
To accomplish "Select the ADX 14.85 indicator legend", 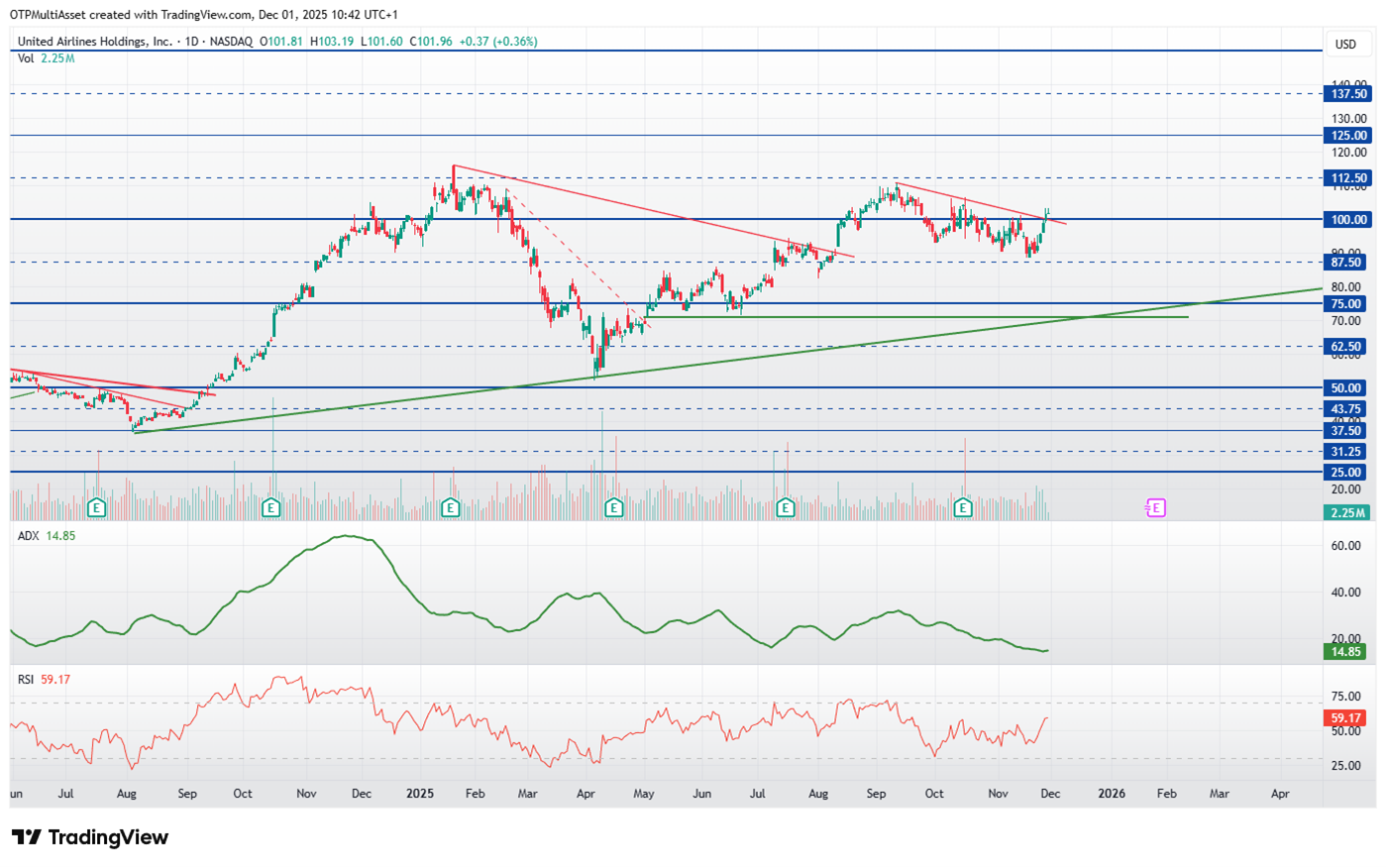I will point(47,536).
